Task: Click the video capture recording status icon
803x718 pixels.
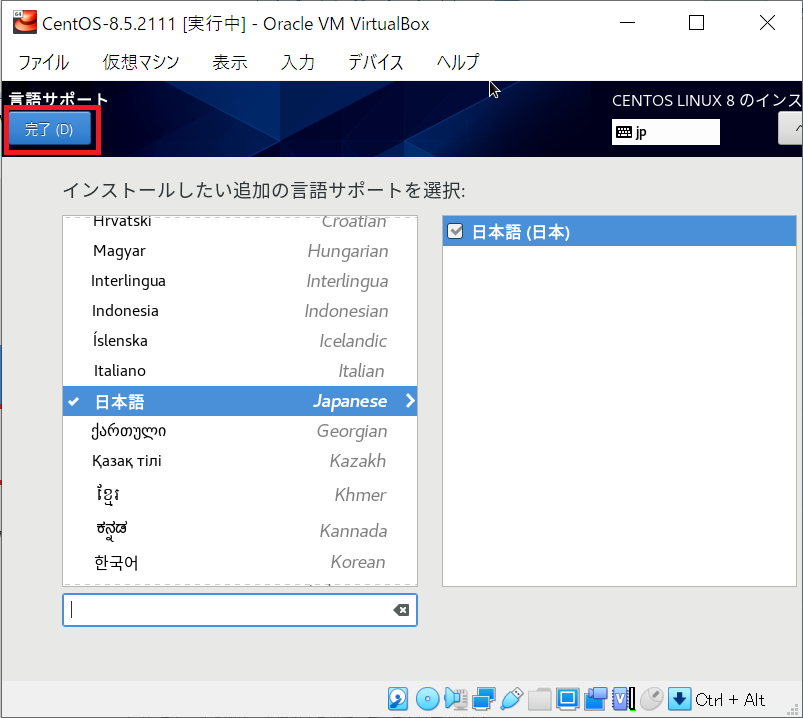Action: click(x=596, y=699)
